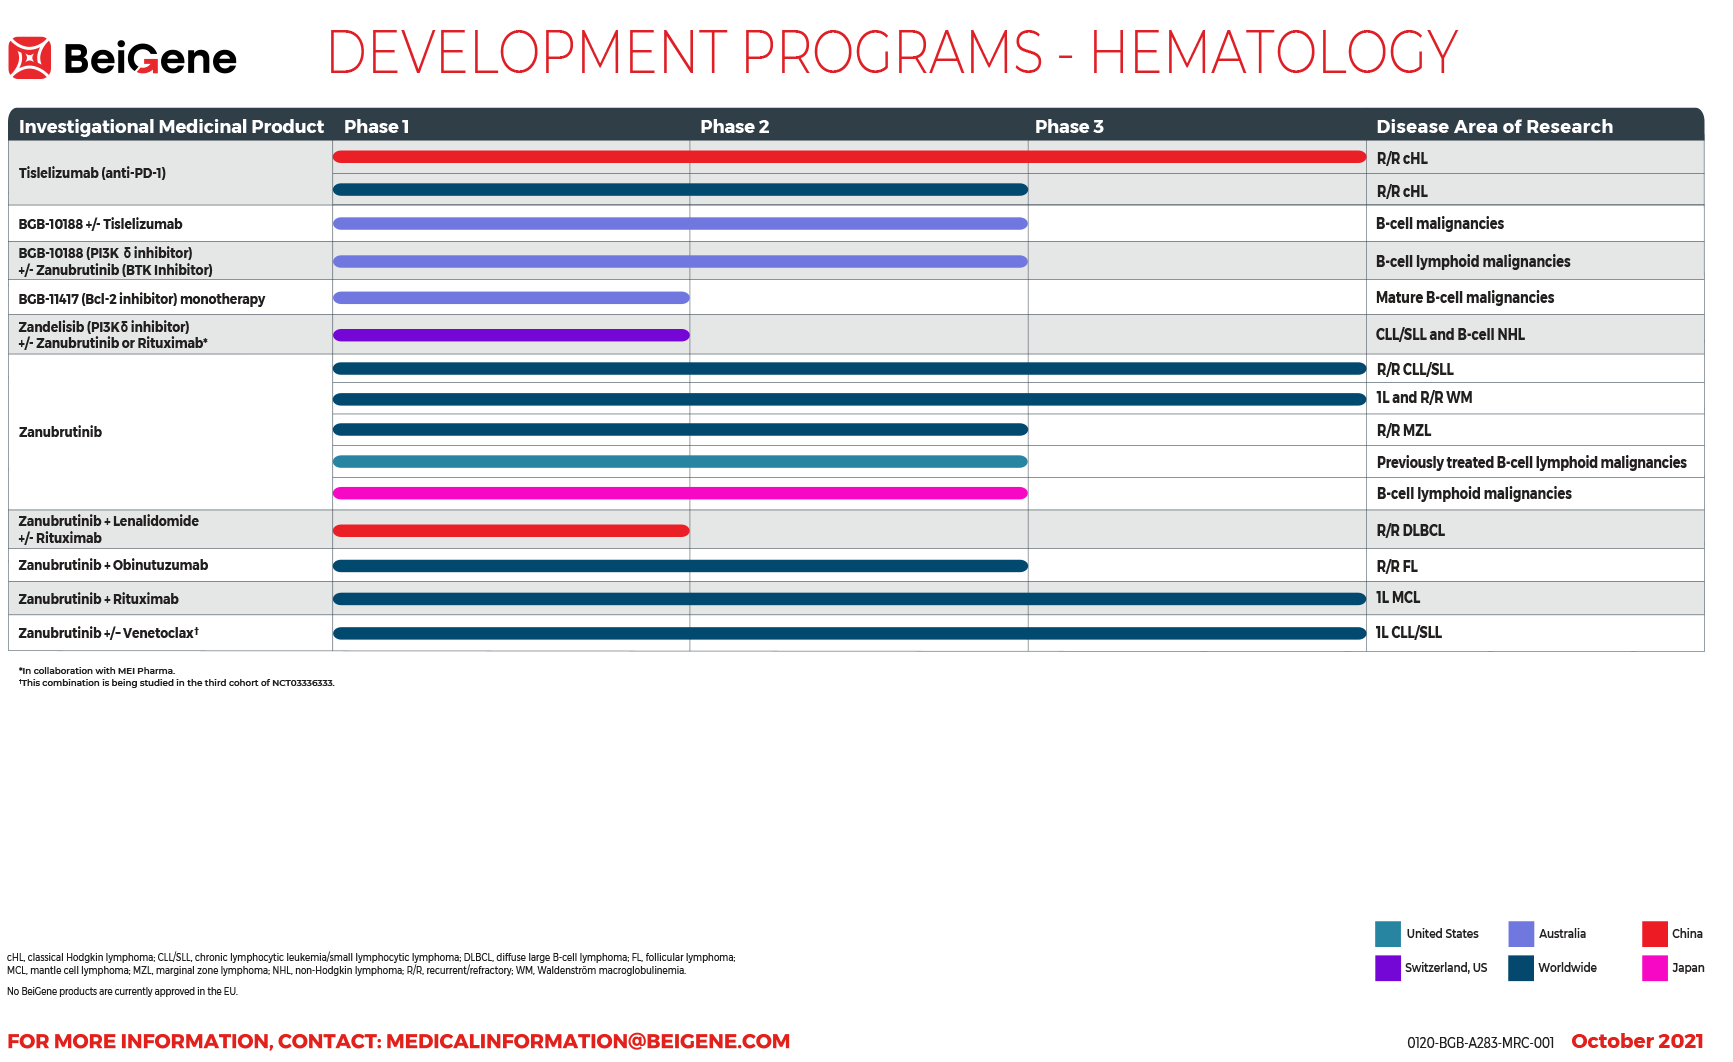
Task: Click the medicalinformation@beigene.com contact line
Action: pos(398,1041)
